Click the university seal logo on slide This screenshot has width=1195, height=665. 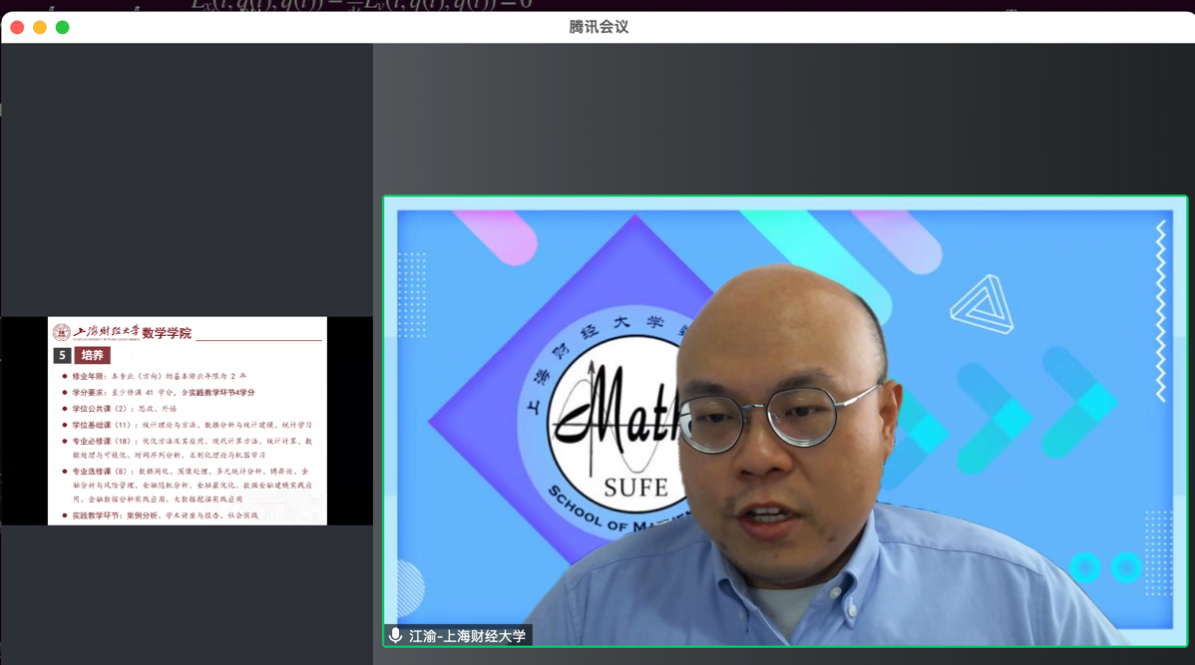[62, 332]
